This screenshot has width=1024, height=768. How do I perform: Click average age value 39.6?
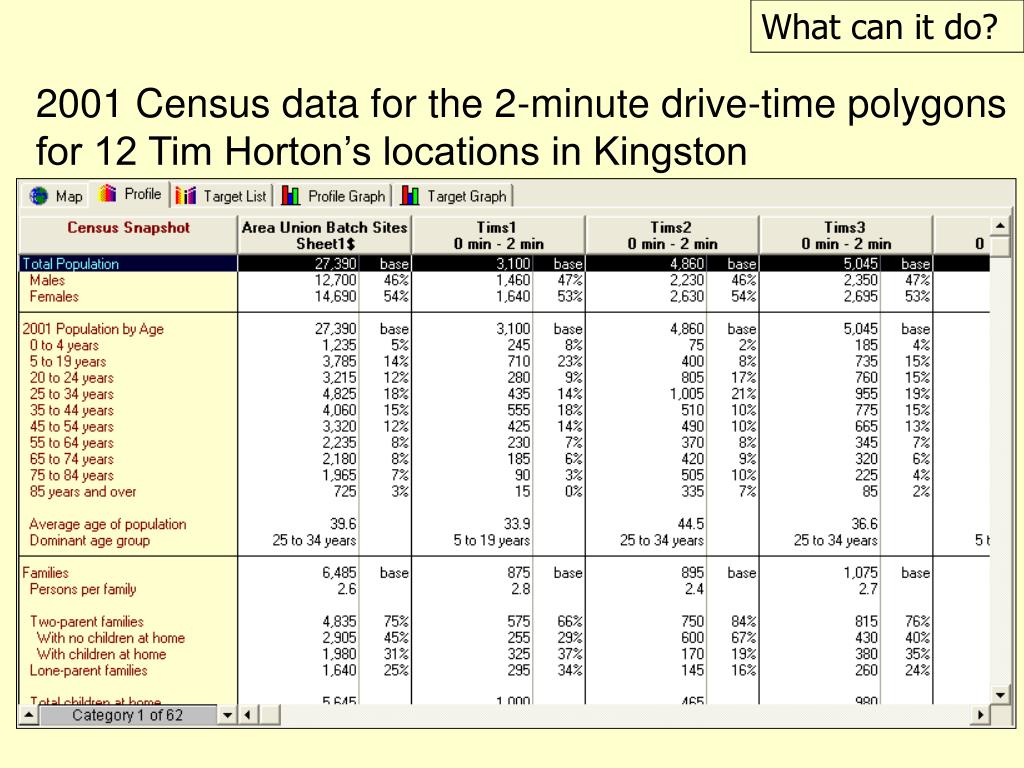[x=344, y=524]
